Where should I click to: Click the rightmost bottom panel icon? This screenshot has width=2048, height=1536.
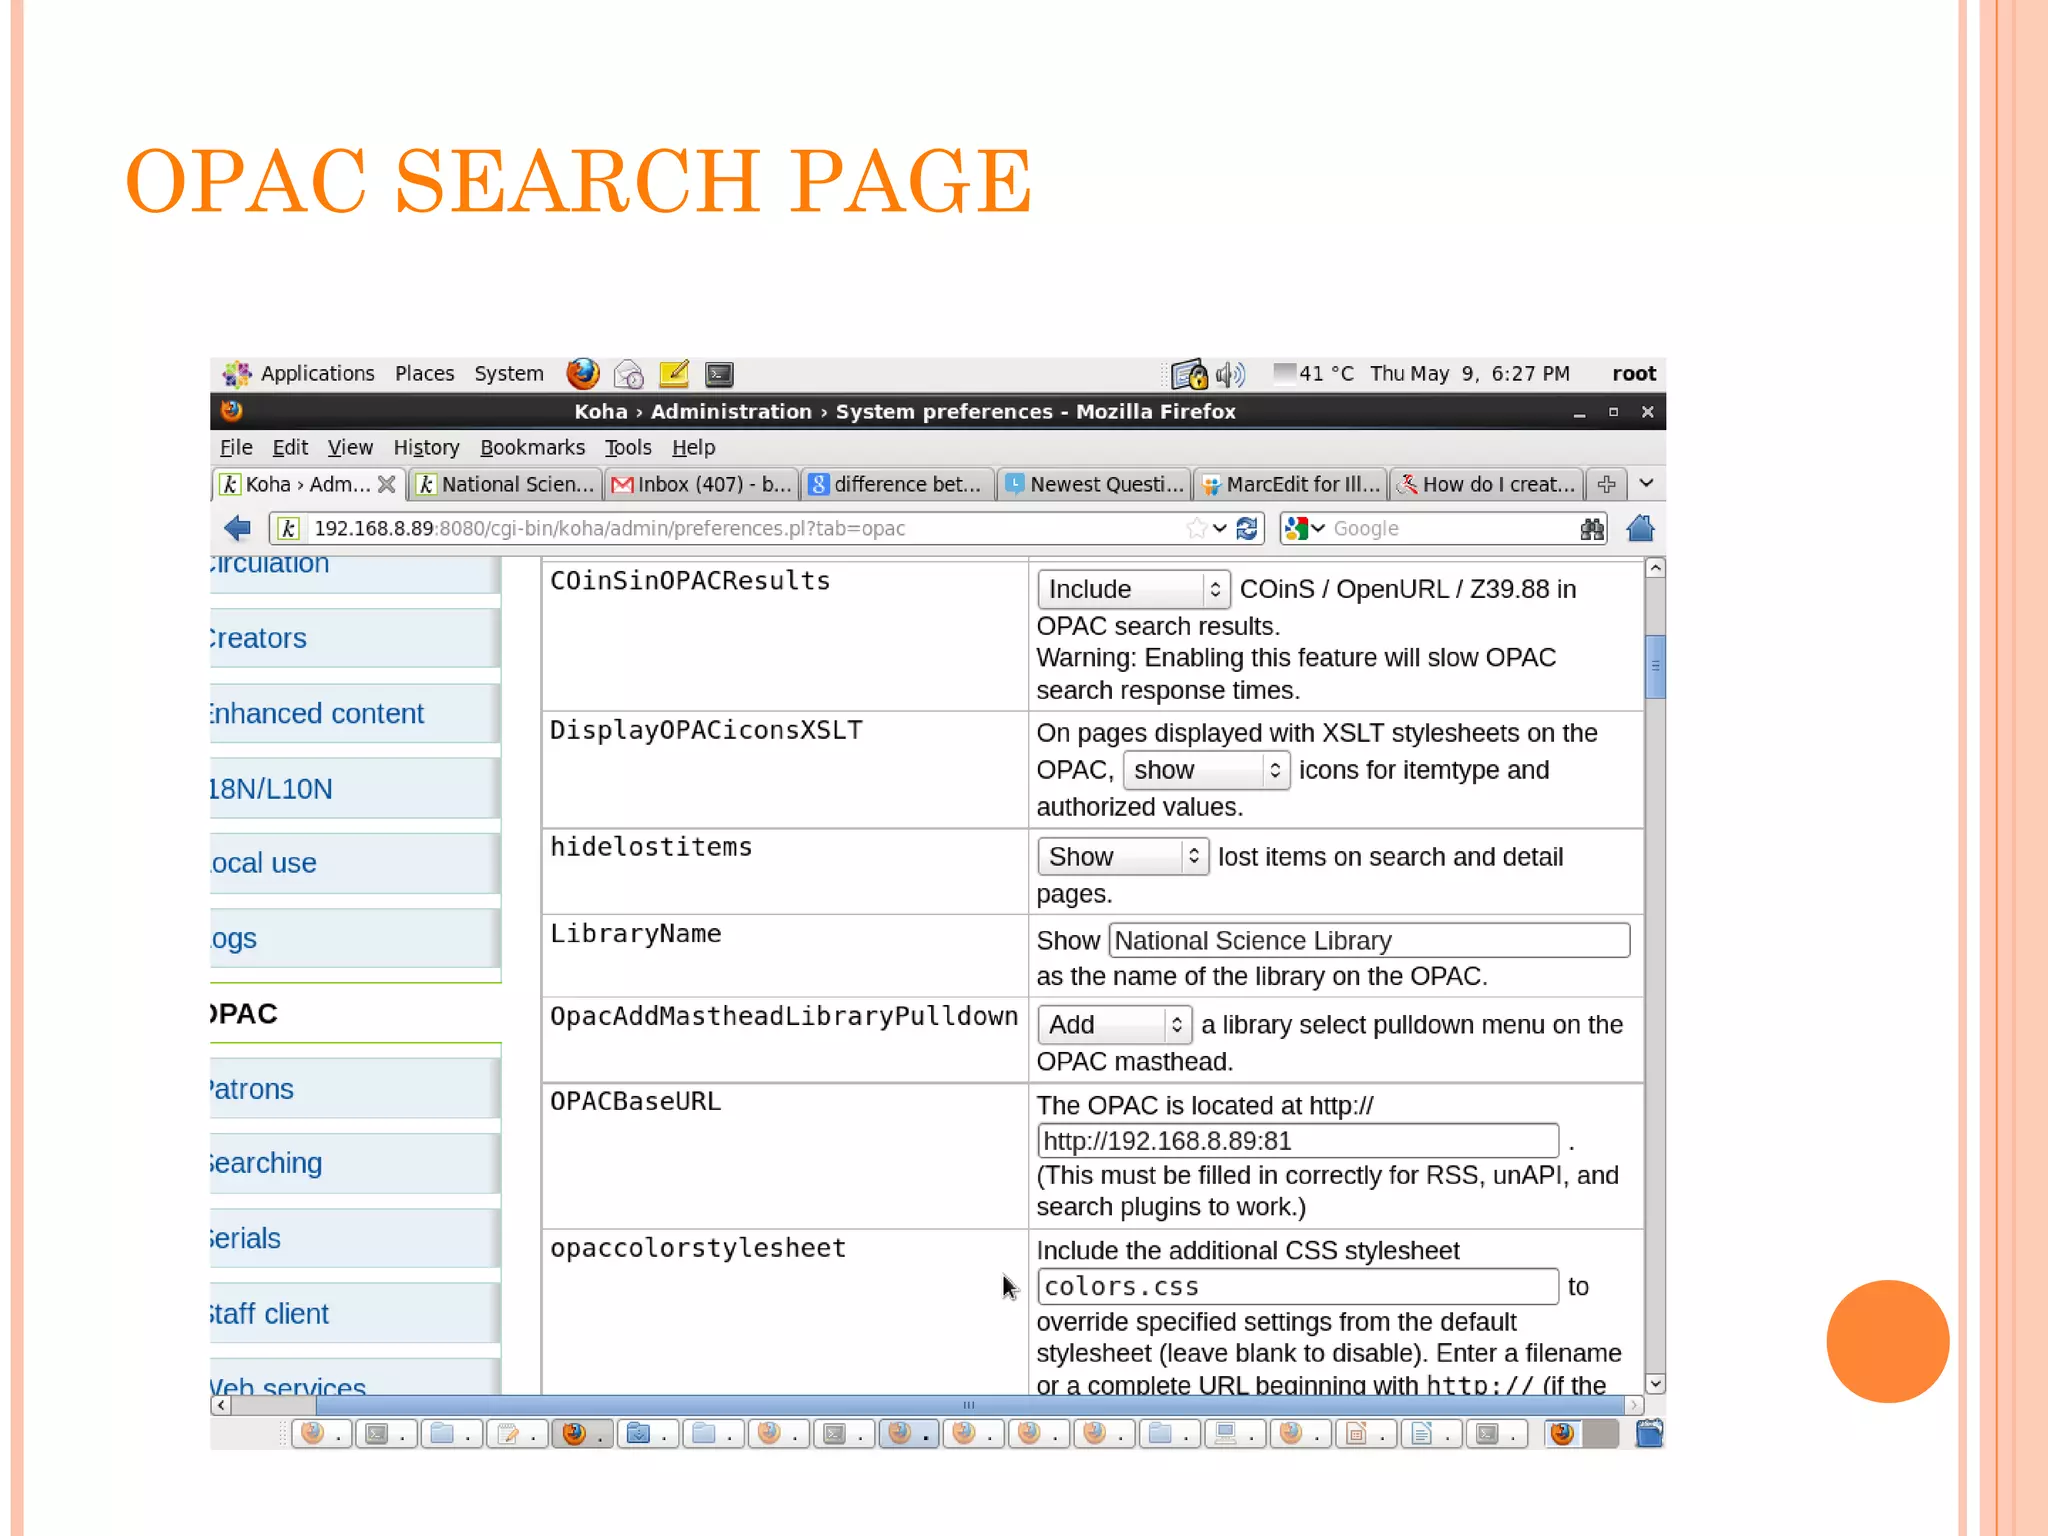[1649, 1433]
